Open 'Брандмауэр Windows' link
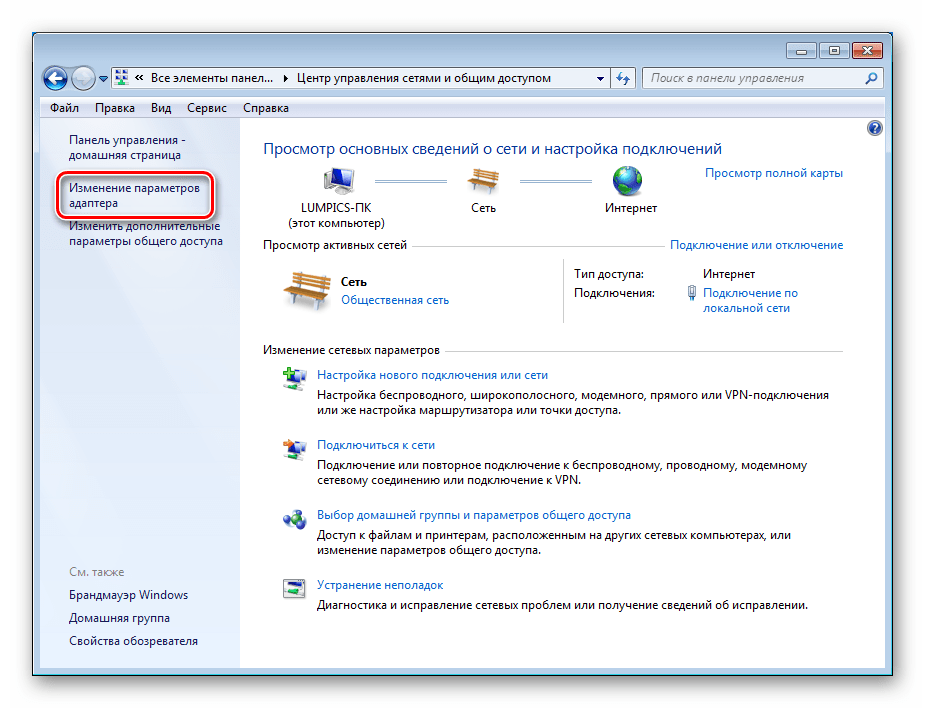 [129, 595]
